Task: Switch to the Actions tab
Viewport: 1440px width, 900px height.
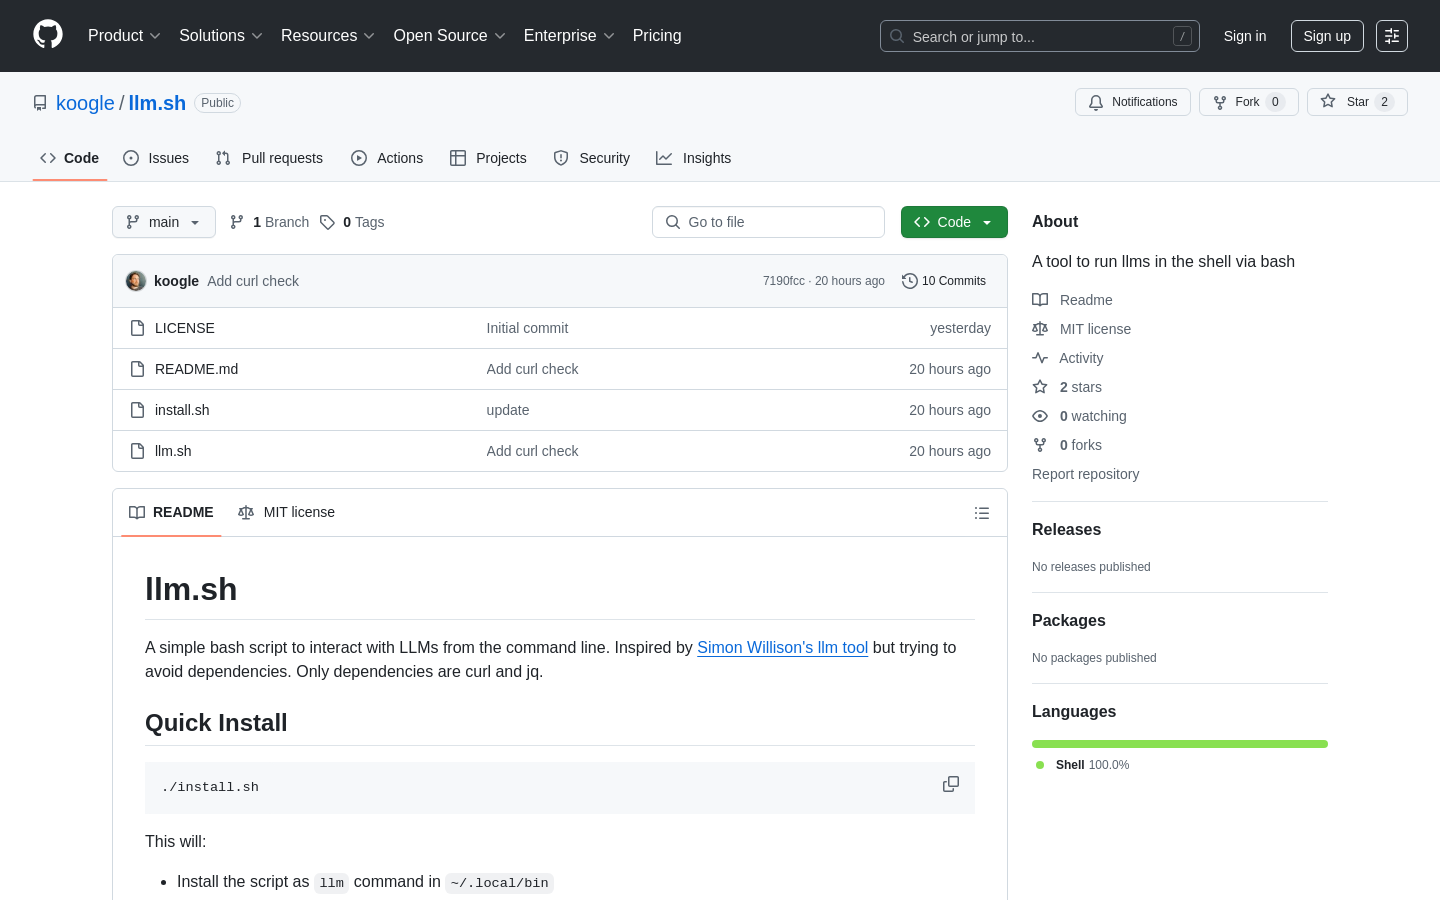Action: click(x=387, y=158)
